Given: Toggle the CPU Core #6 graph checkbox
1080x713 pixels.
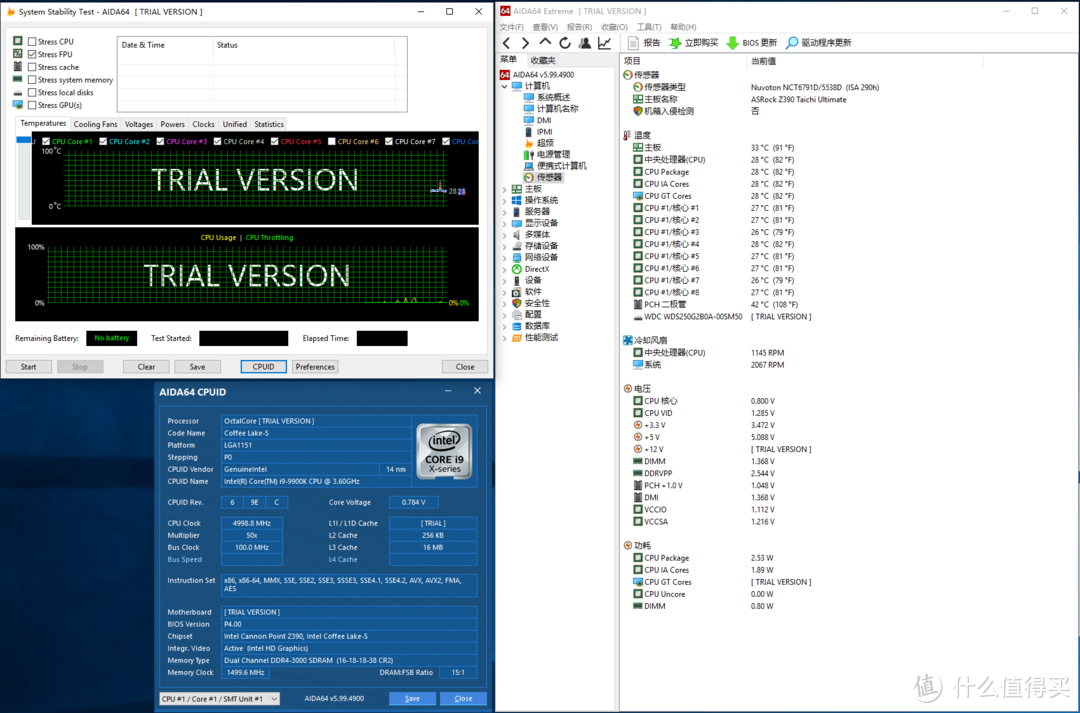Looking at the screenshot, I should (x=332, y=141).
